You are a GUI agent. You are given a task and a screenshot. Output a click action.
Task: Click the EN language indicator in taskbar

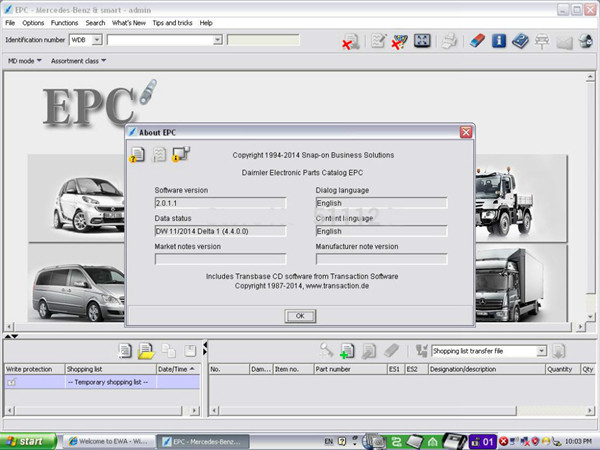coord(329,442)
